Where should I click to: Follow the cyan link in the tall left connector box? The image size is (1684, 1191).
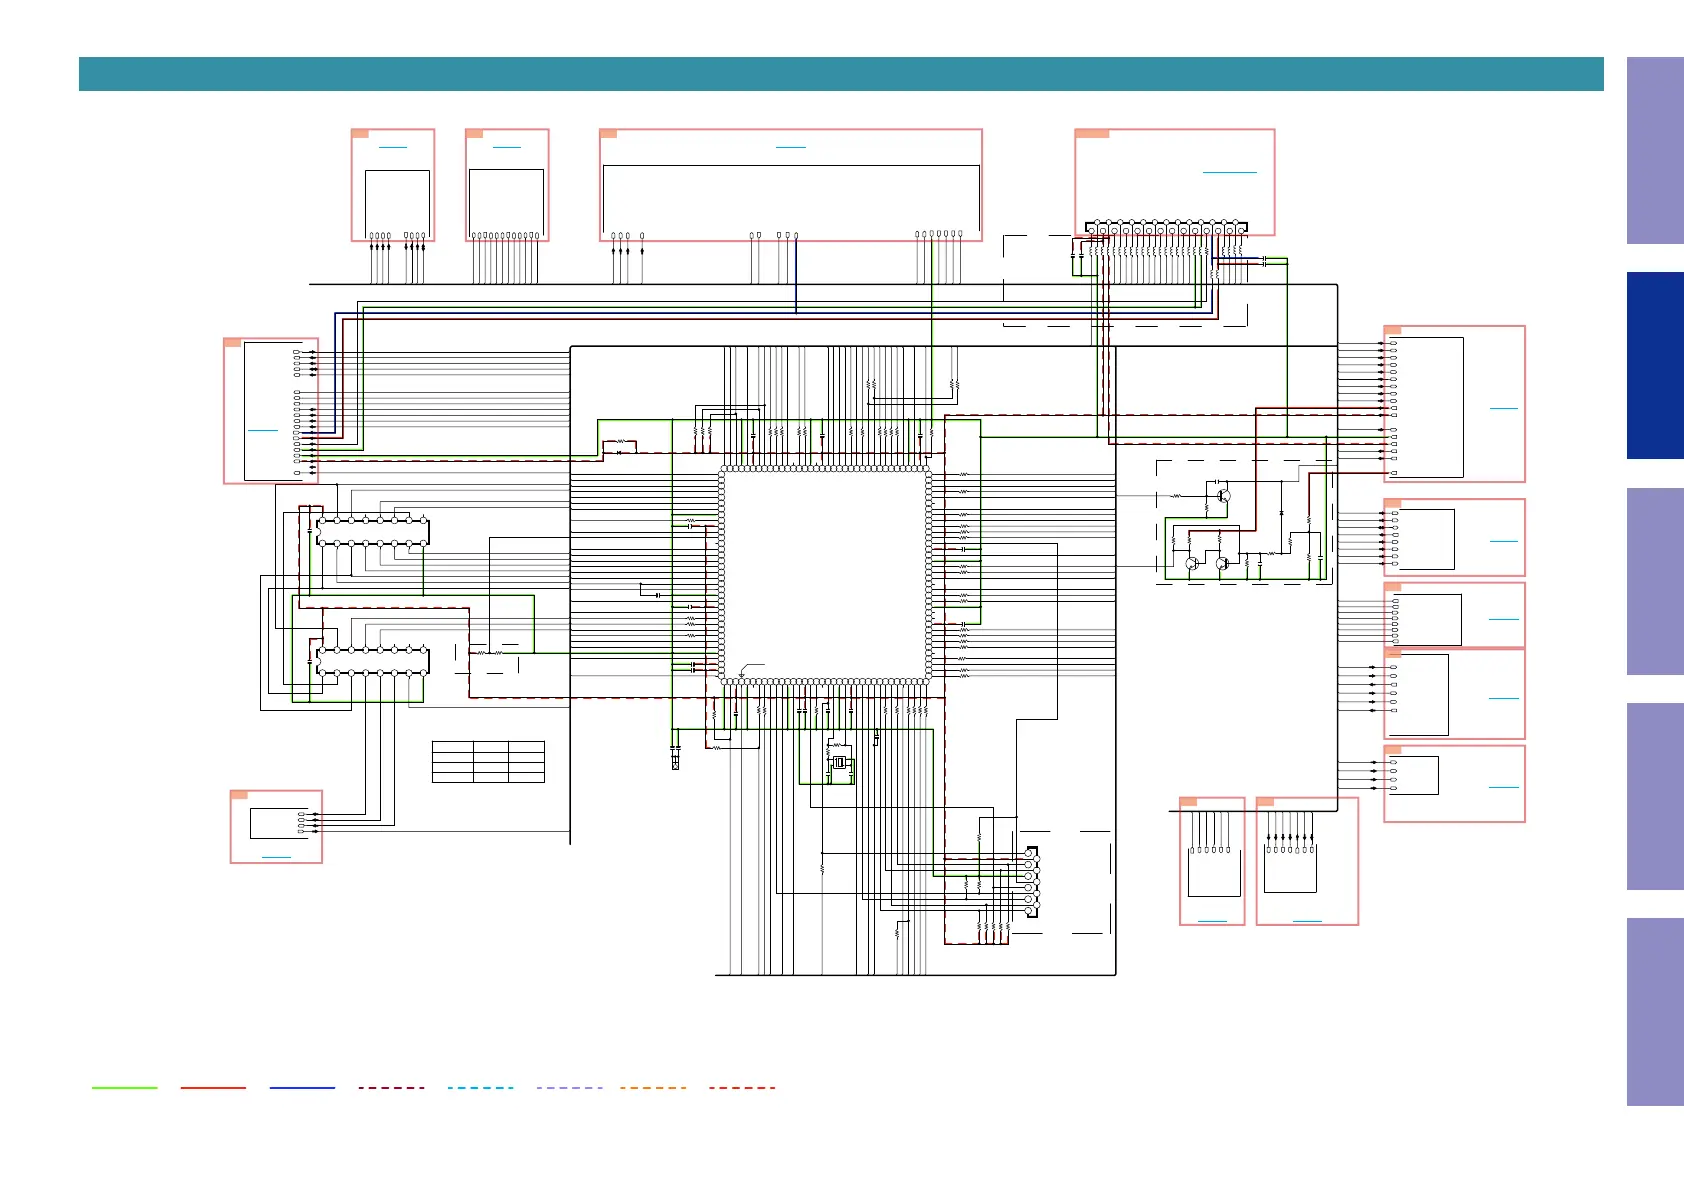[262, 430]
